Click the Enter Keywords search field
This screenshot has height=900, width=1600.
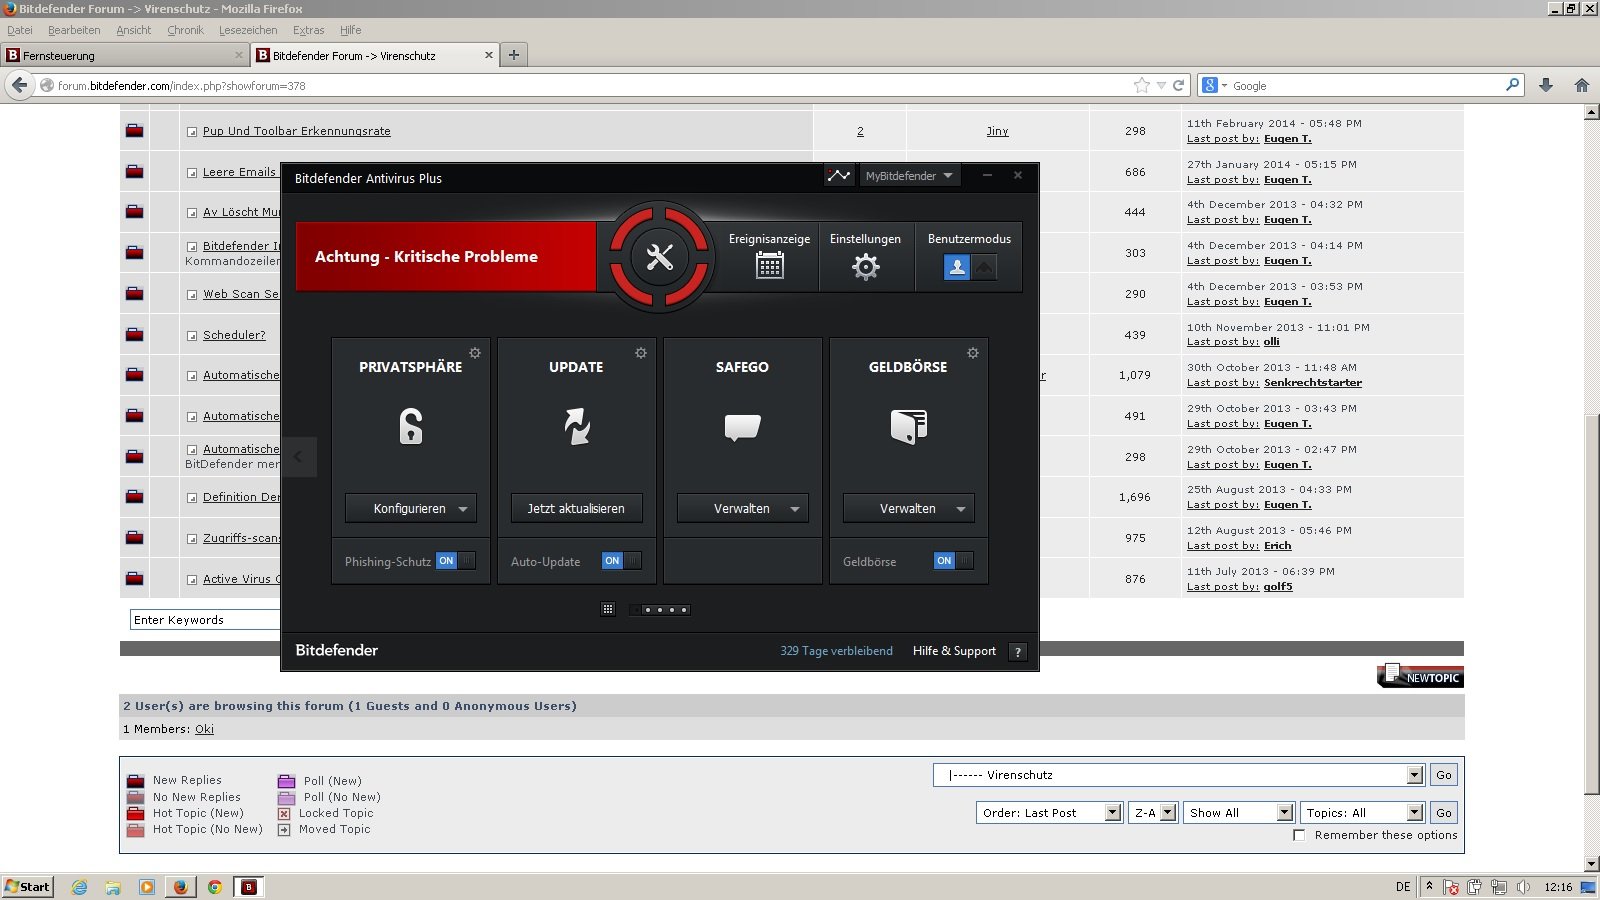click(x=205, y=620)
